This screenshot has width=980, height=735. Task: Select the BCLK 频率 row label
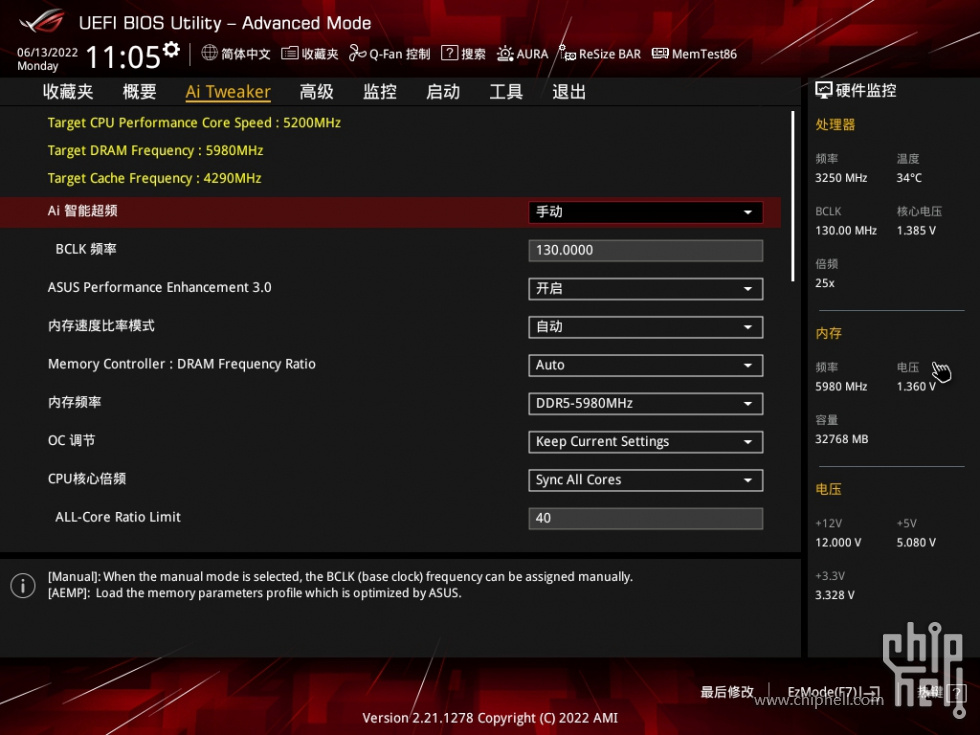tap(86, 249)
